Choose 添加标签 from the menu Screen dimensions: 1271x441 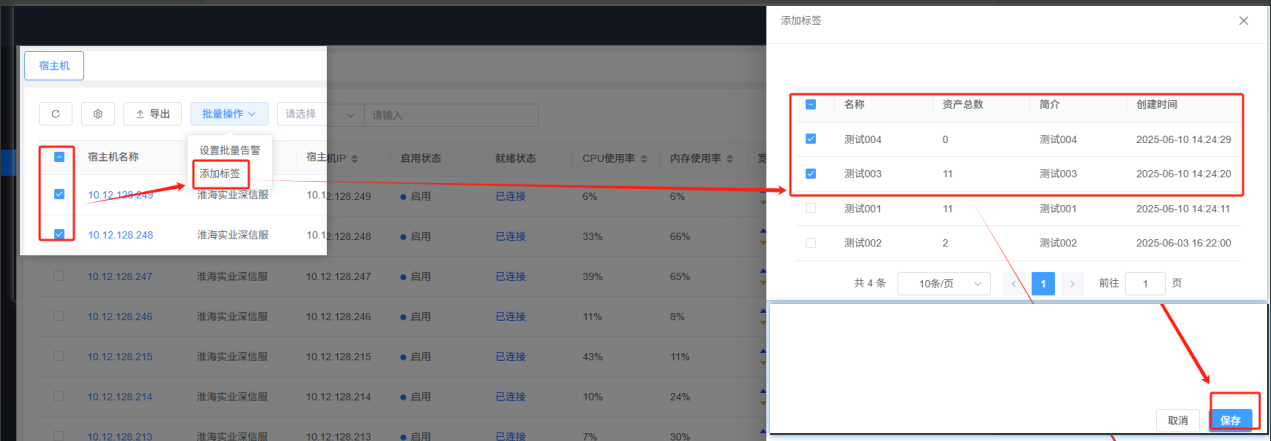(219, 173)
